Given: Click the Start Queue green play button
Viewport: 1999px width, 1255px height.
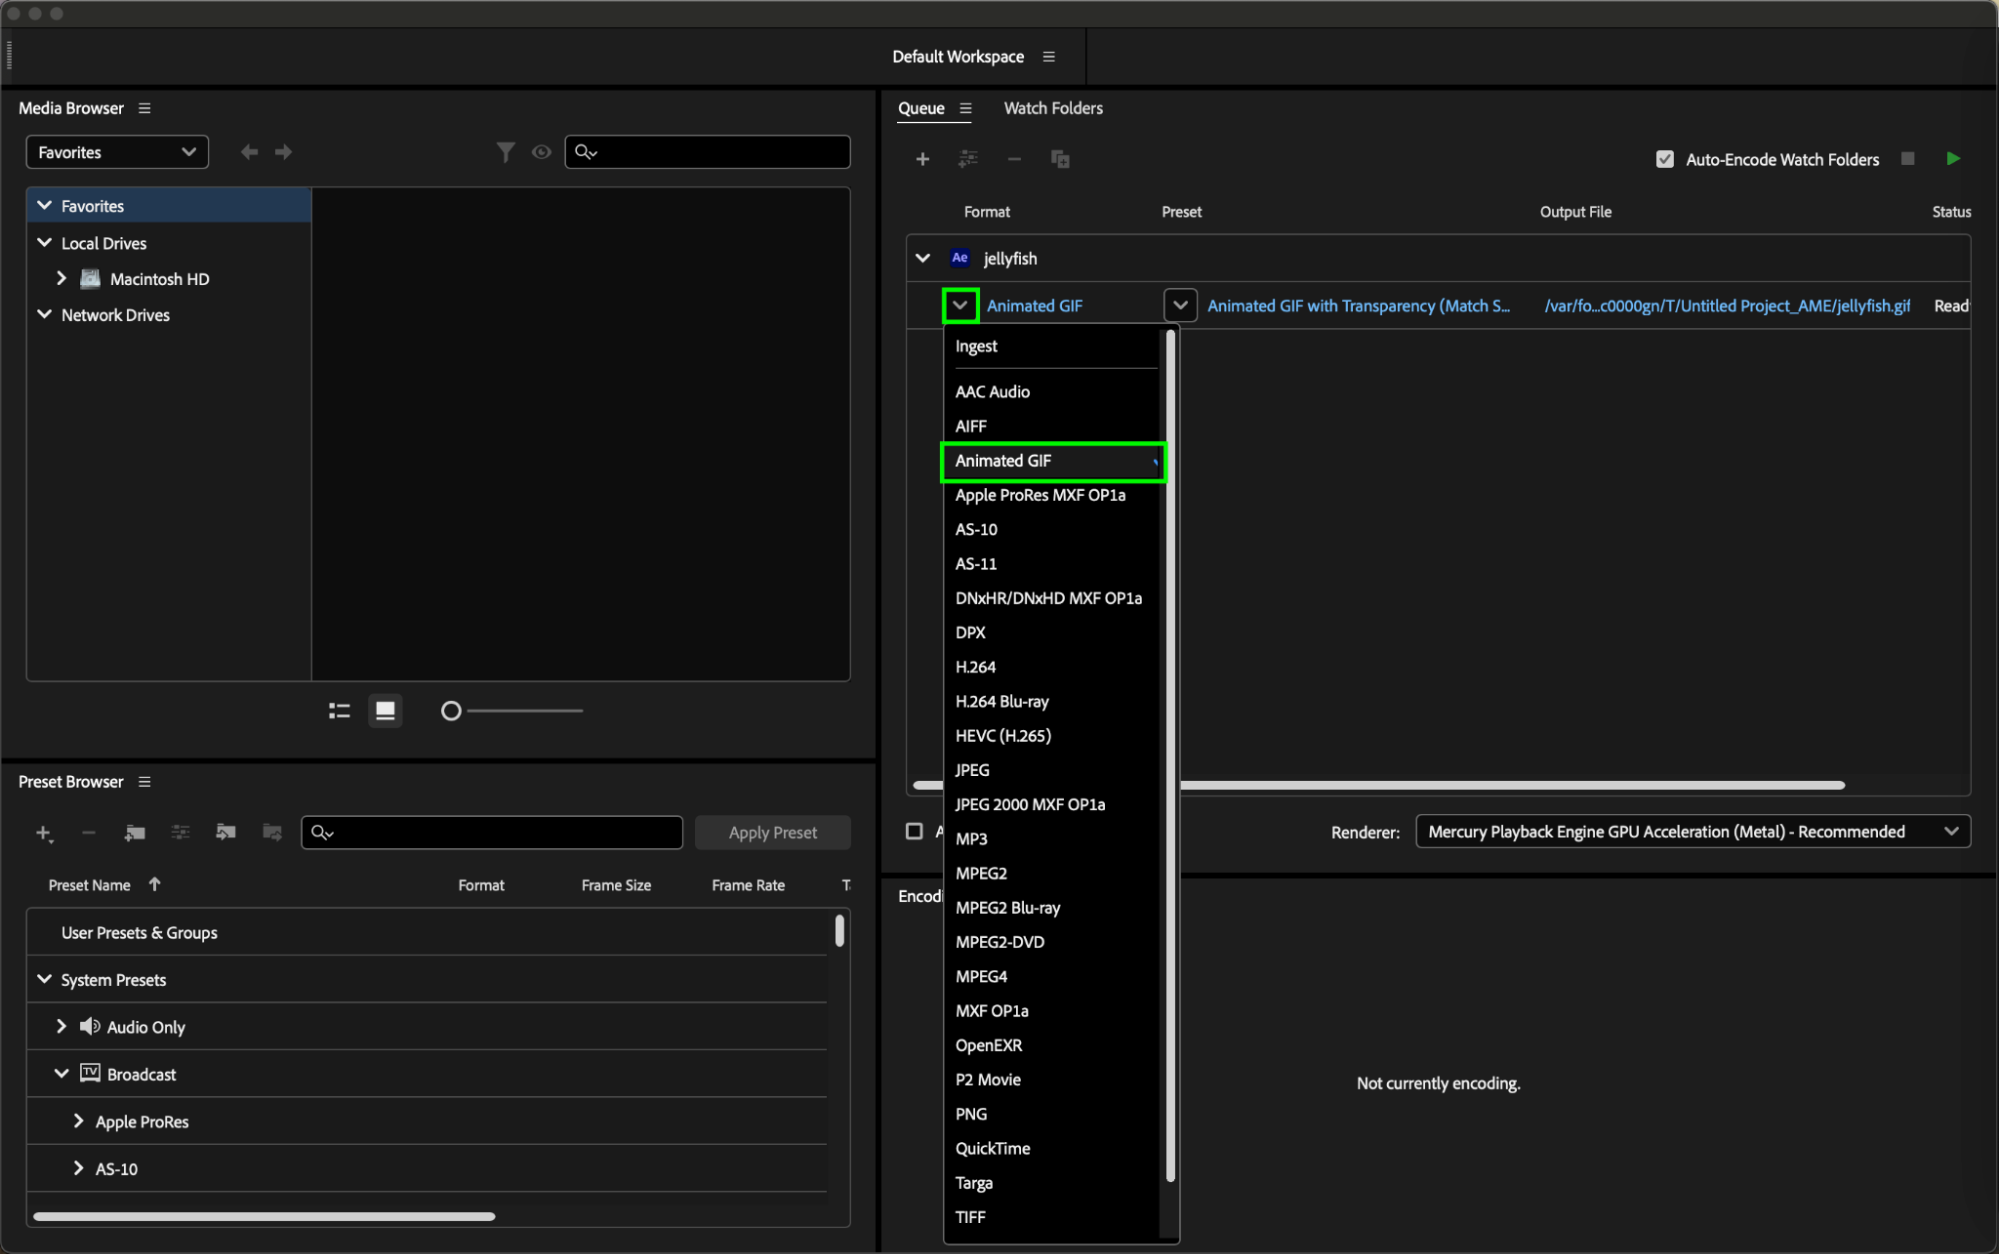Looking at the screenshot, I should pyautogui.click(x=1952, y=159).
